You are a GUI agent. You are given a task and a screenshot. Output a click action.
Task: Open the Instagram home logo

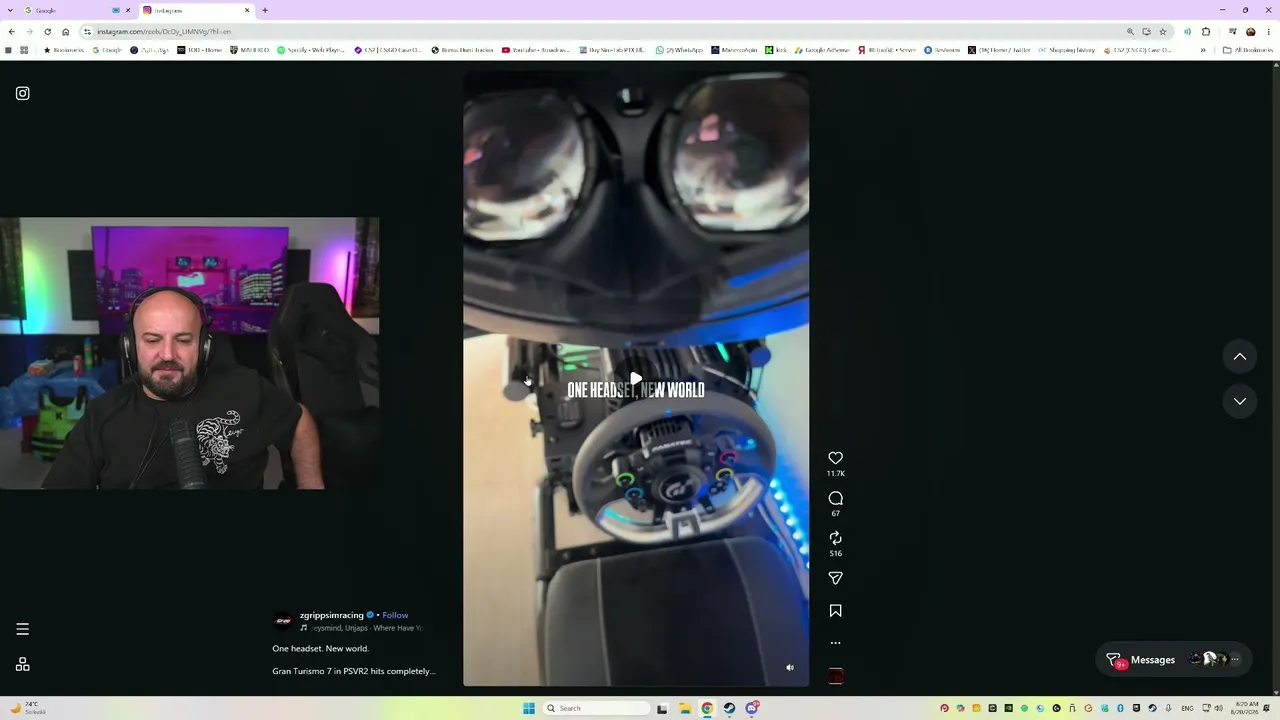click(23, 94)
